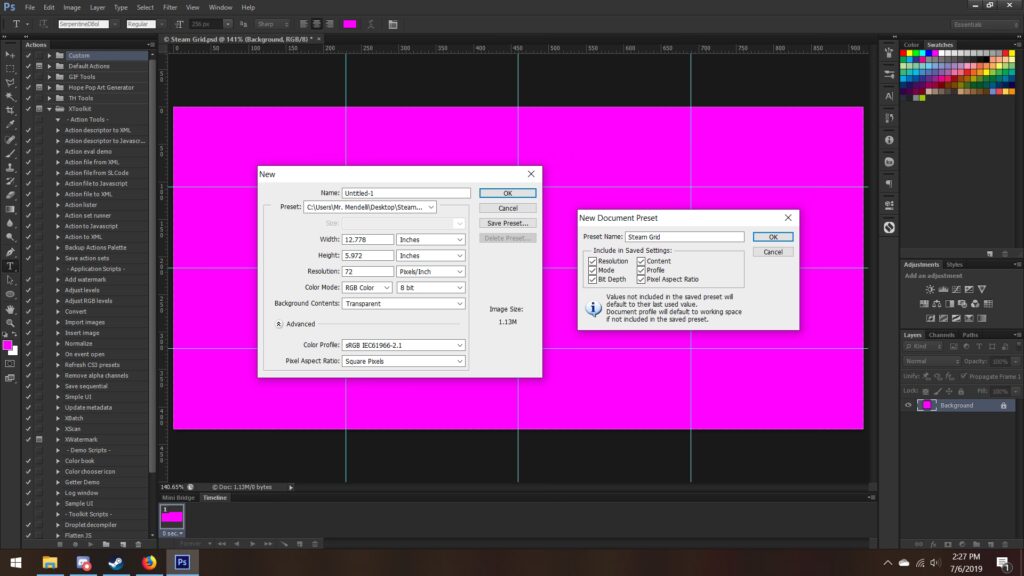Click the lock icon on Background layer
The height and width of the screenshot is (576, 1024).
(x=1003, y=406)
